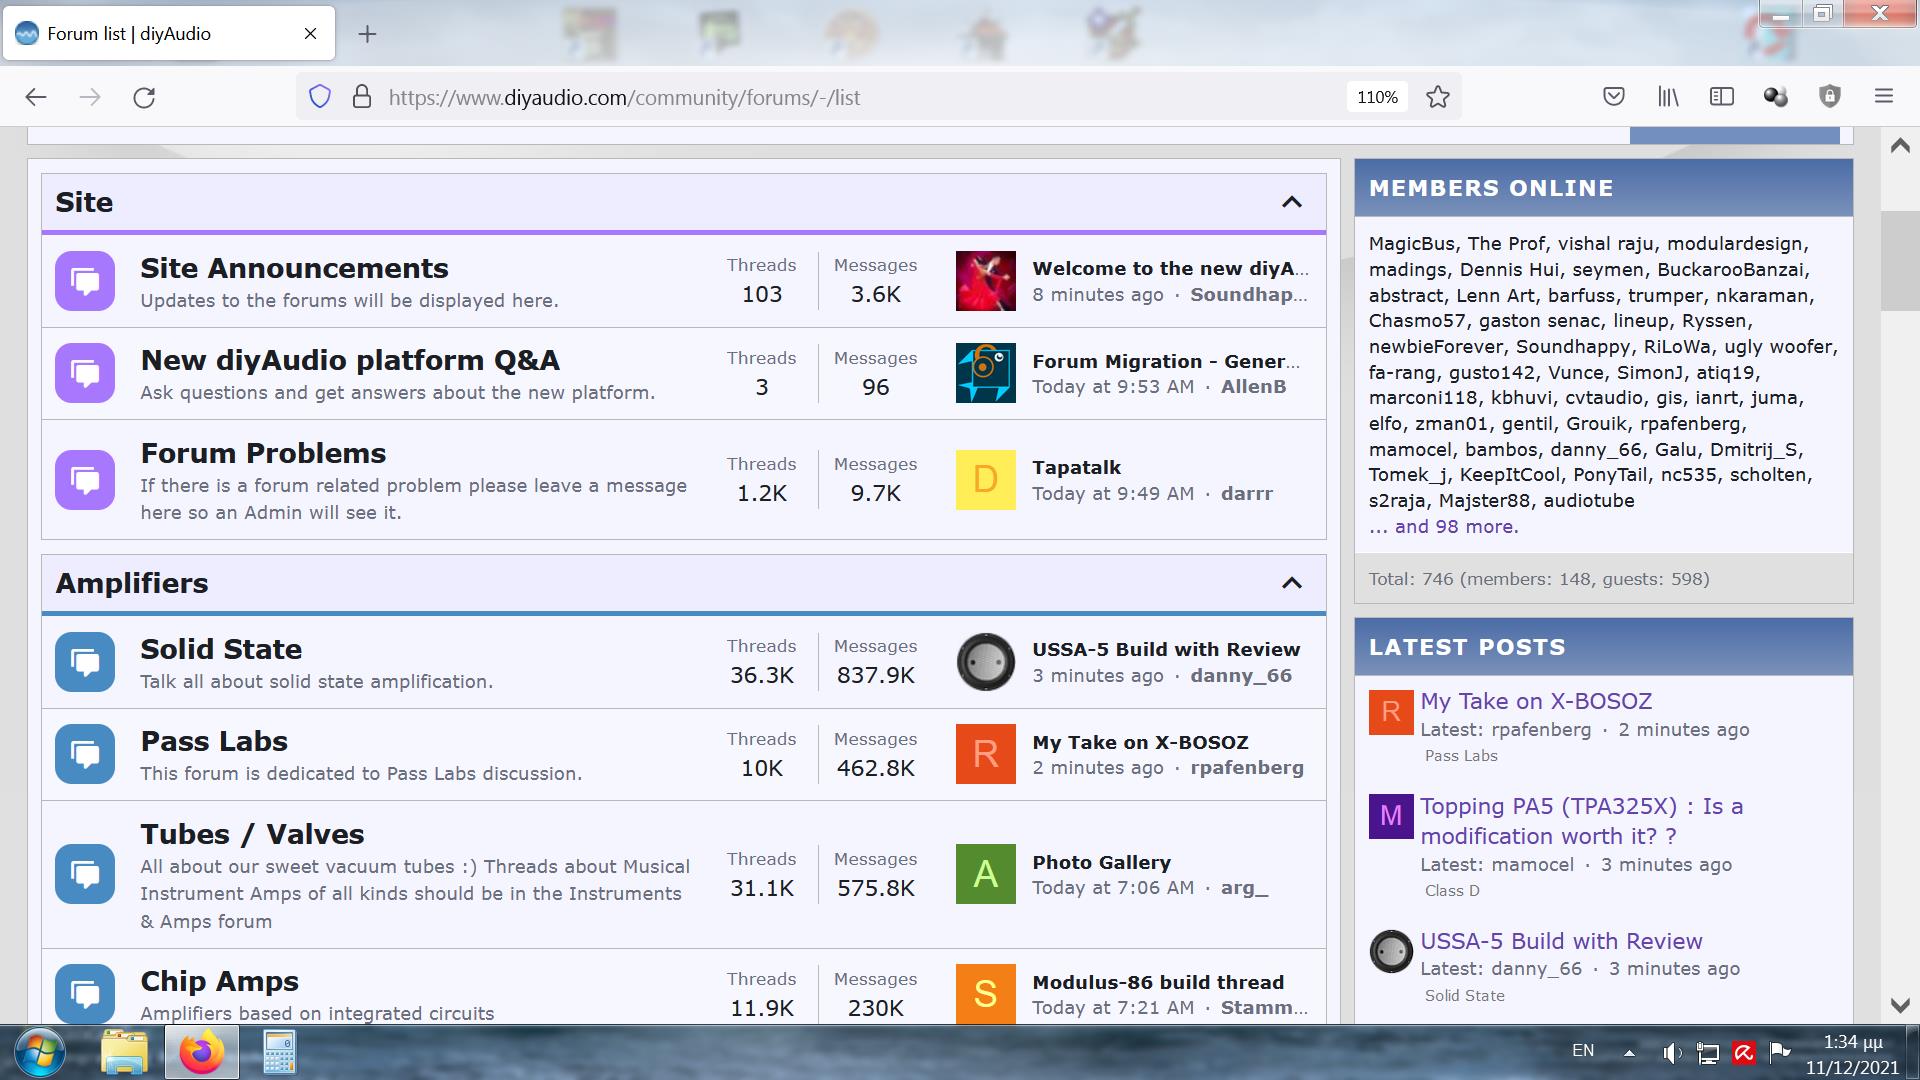1920x1080 pixels.
Task: Open AllenB's avatar beside Forum Migration
Action: (986, 373)
